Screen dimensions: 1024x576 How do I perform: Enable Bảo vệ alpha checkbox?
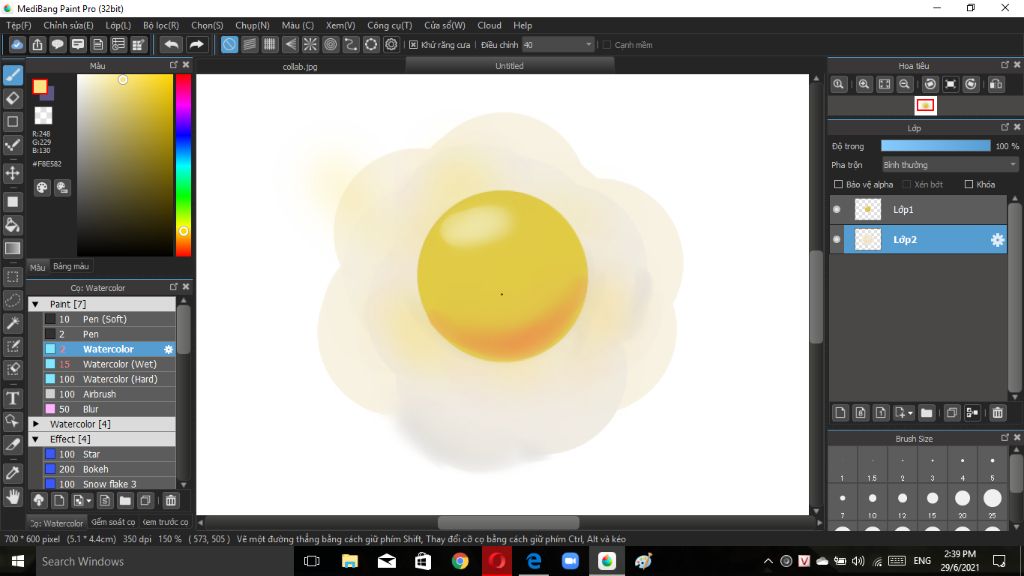tap(839, 184)
